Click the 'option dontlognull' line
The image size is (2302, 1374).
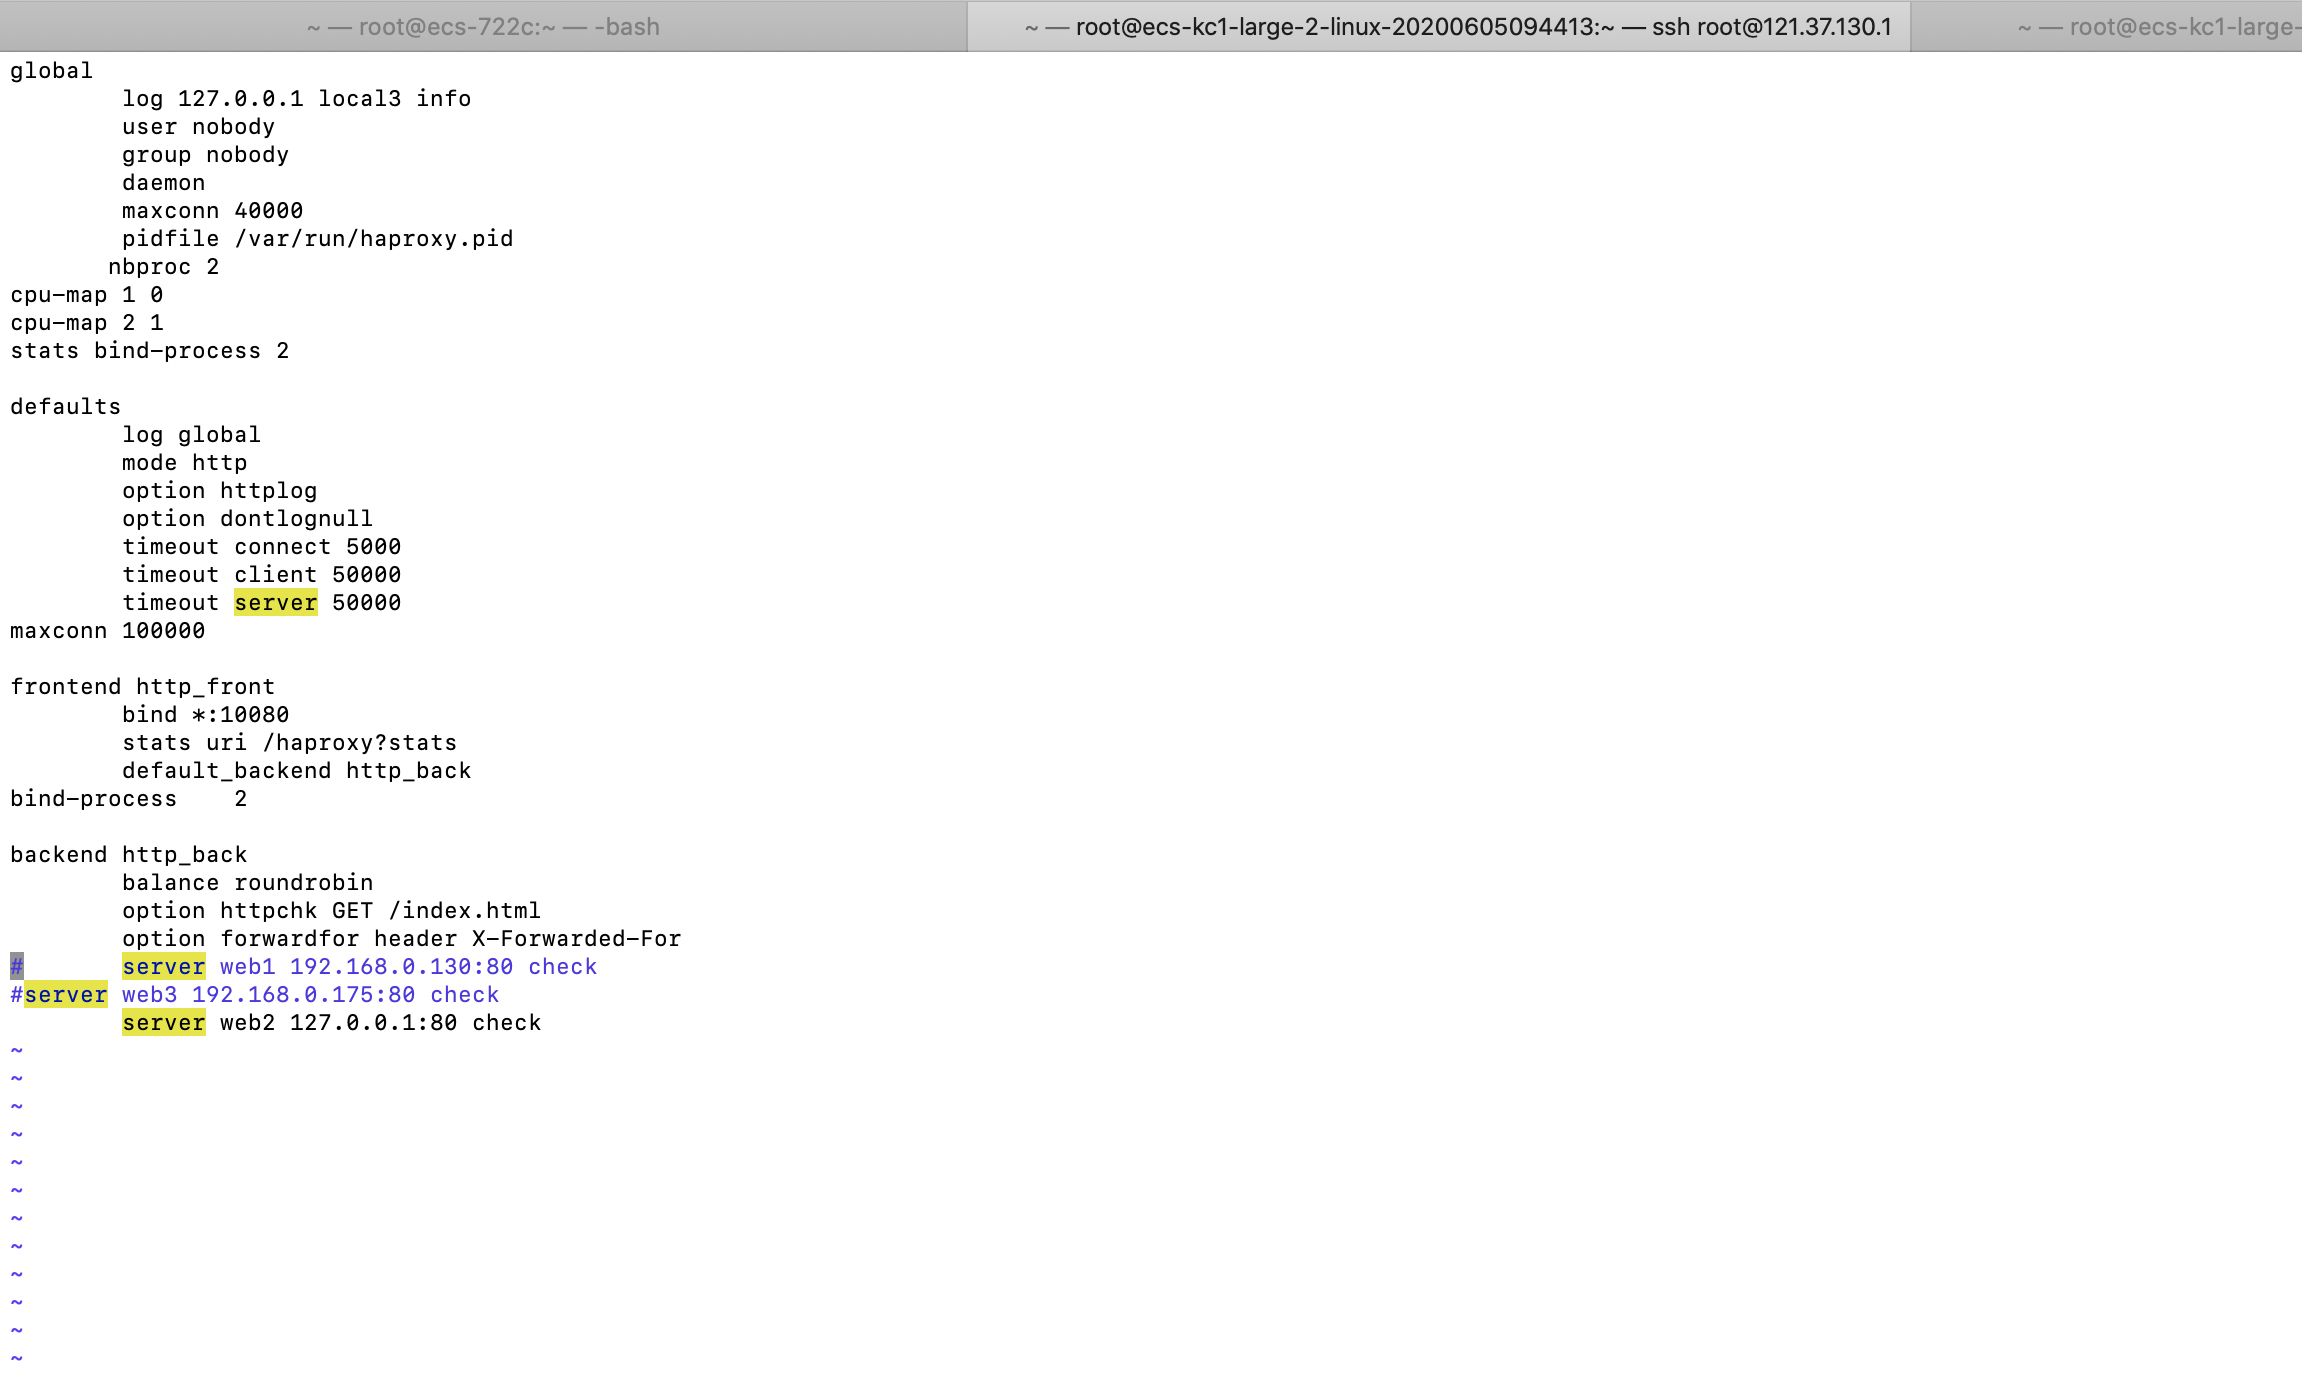pyautogui.click(x=247, y=519)
